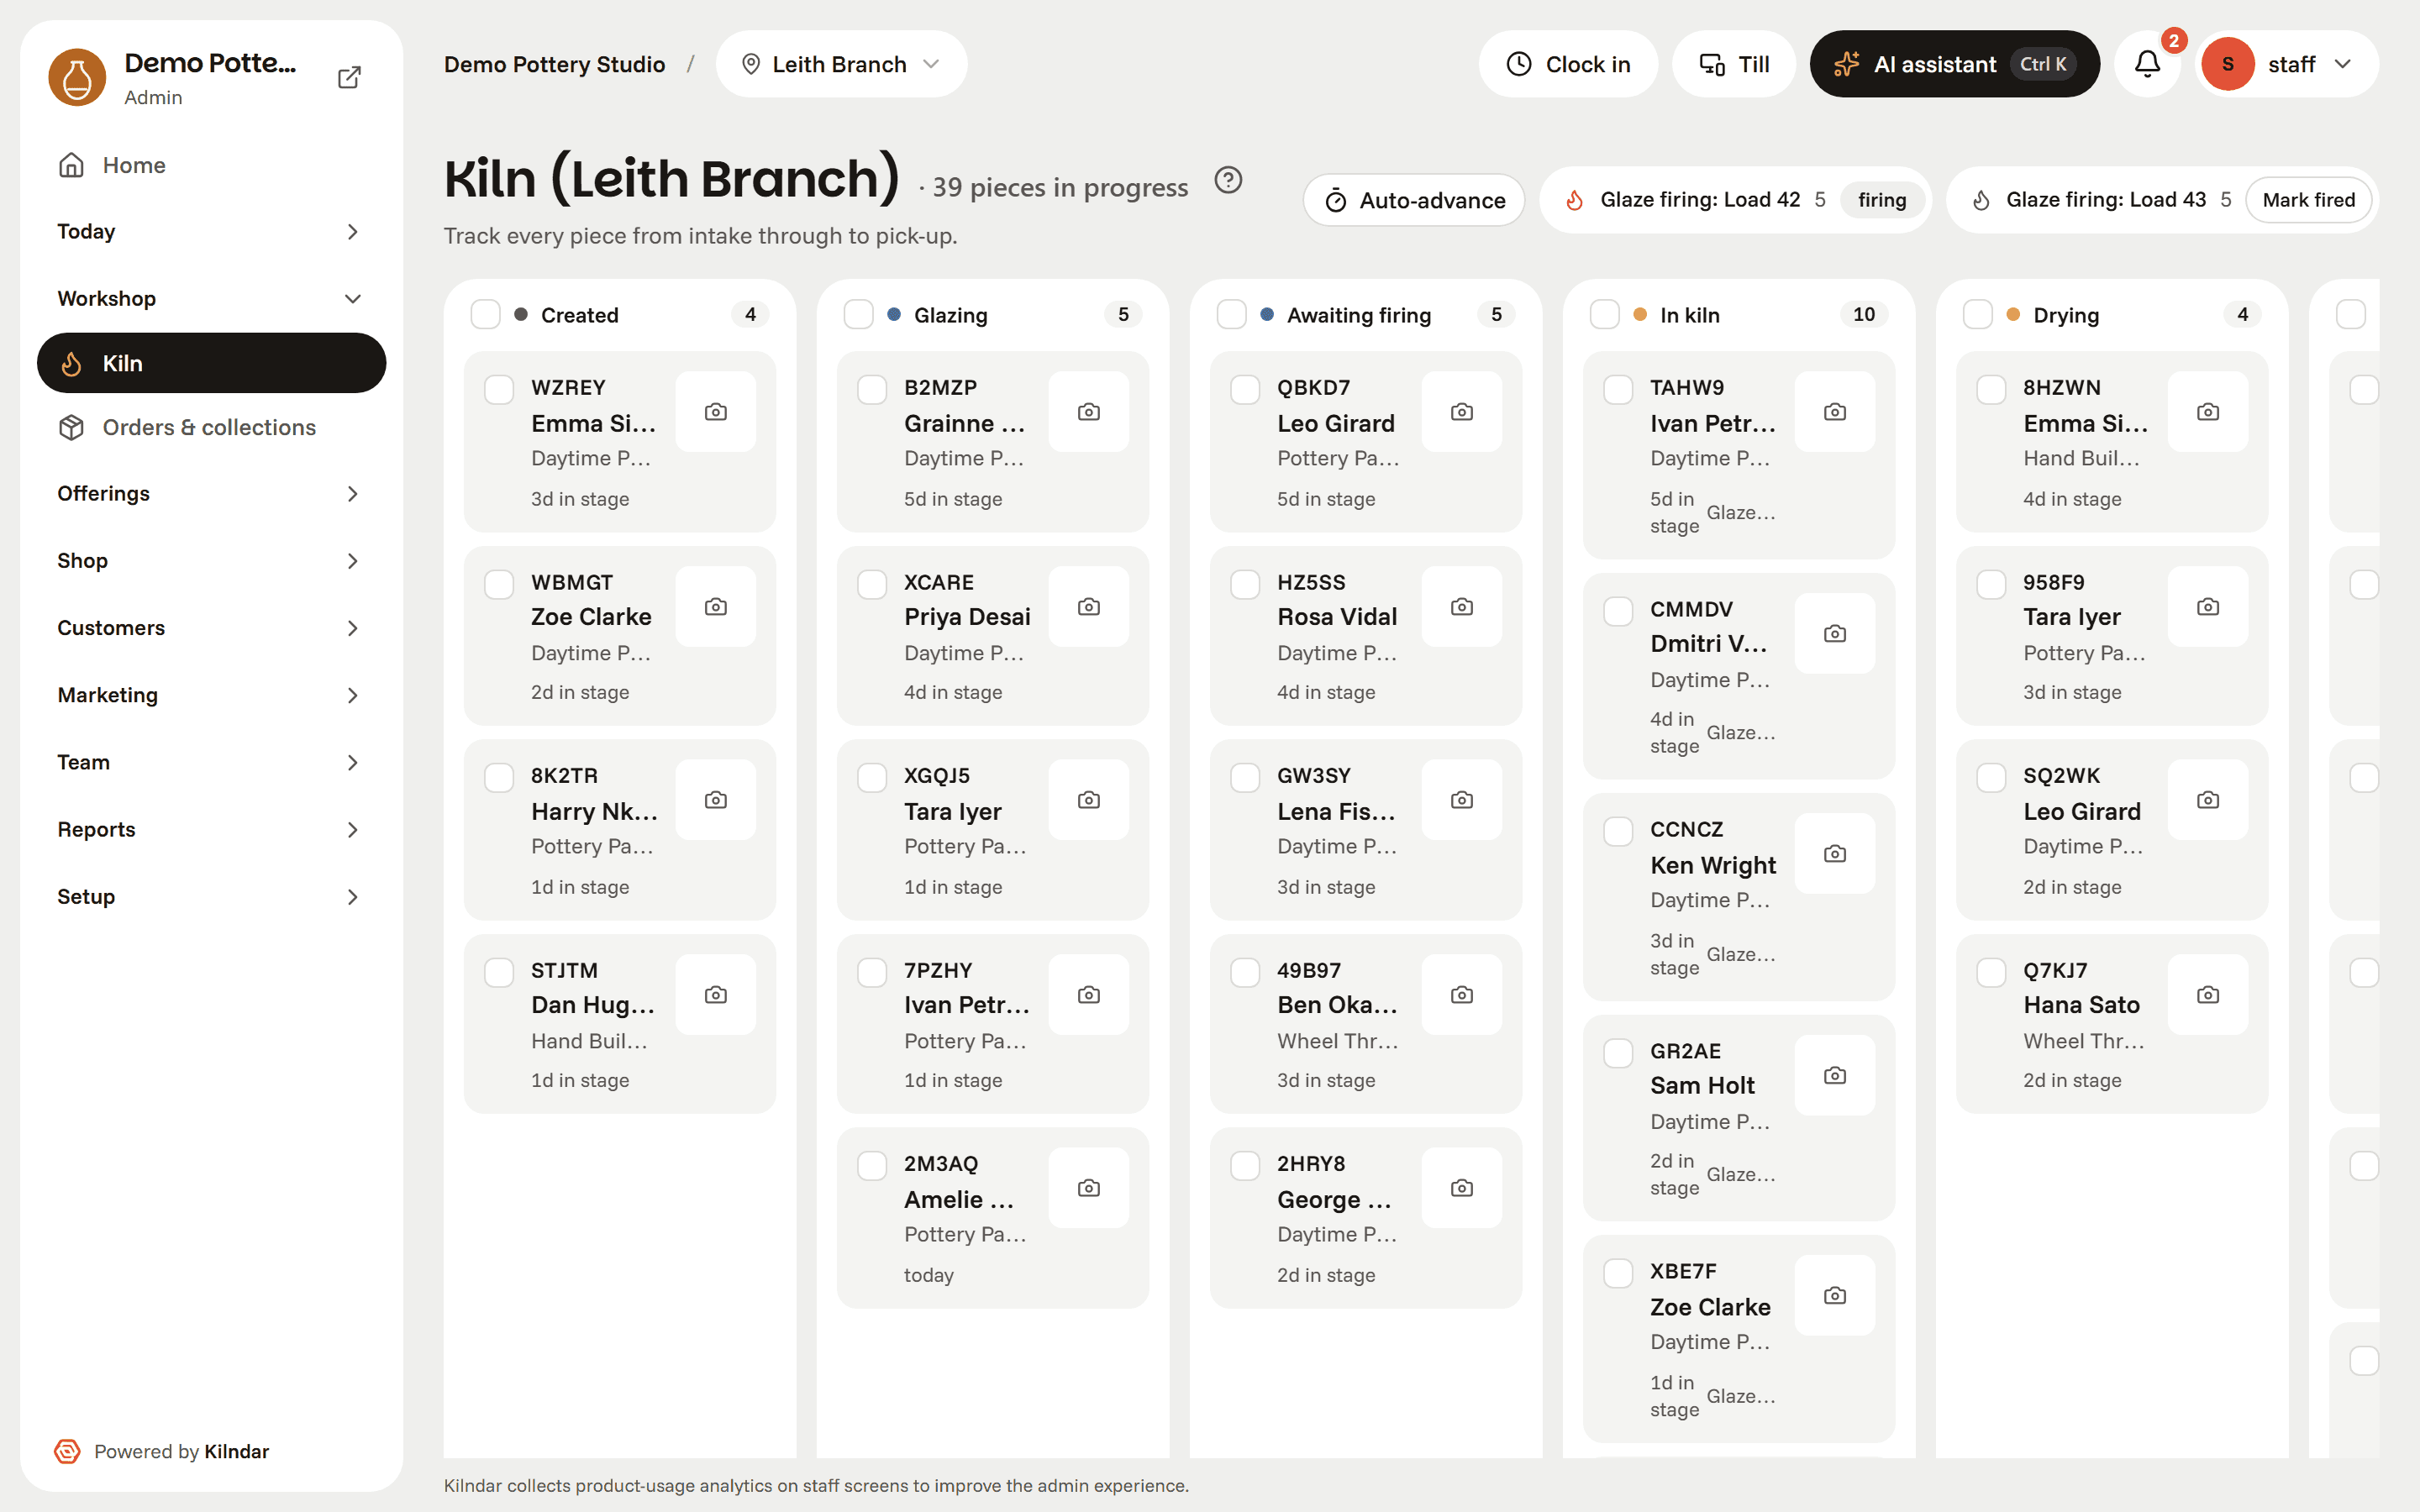Check the SQ2WK Leo Girard piece
2420x1512 pixels.
coord(1991,778)
